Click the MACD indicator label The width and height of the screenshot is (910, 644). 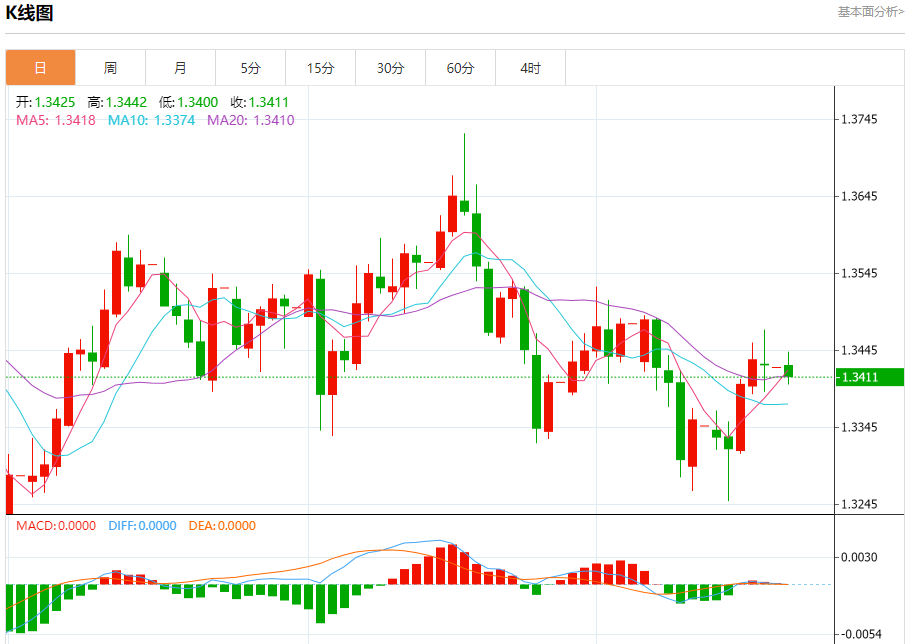[56, 526]
